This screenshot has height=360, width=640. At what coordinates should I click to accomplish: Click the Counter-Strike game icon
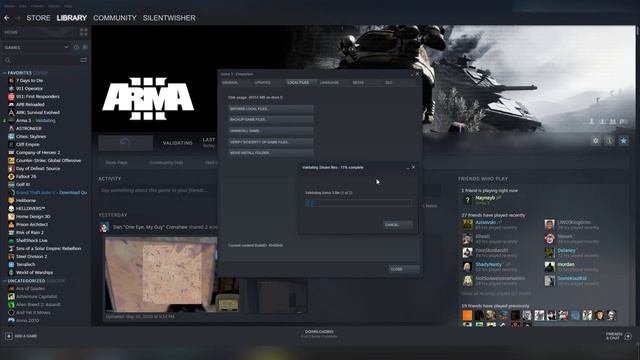[11, 161]
